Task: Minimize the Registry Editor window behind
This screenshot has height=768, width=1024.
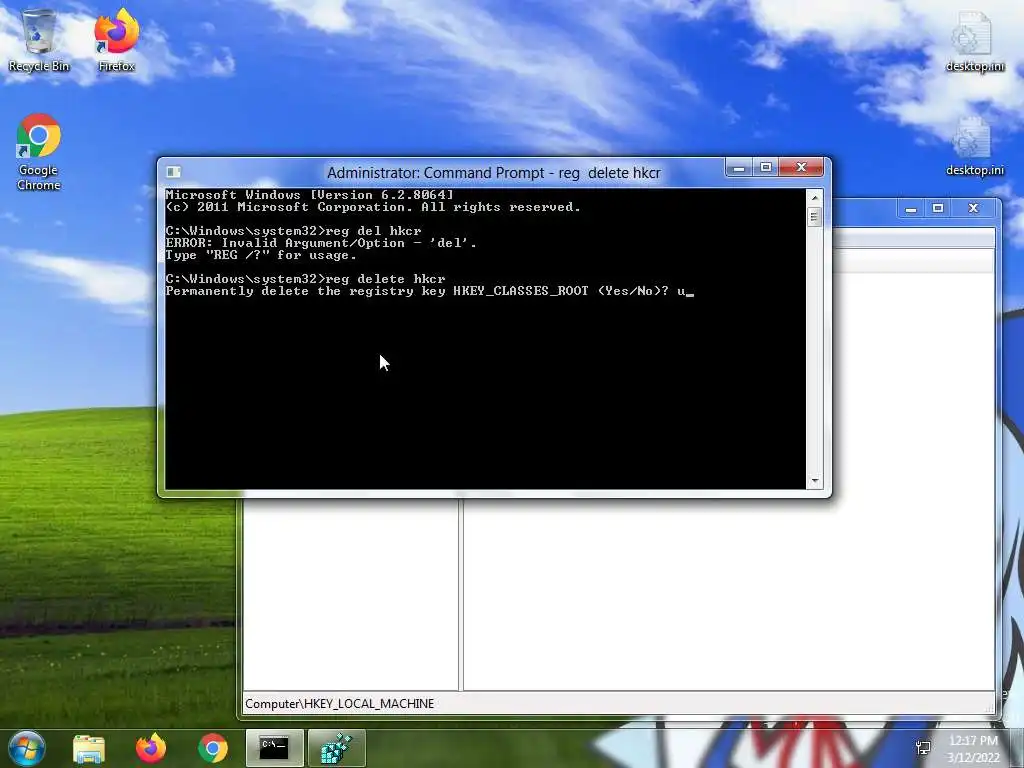Action: tap(911, 209)
